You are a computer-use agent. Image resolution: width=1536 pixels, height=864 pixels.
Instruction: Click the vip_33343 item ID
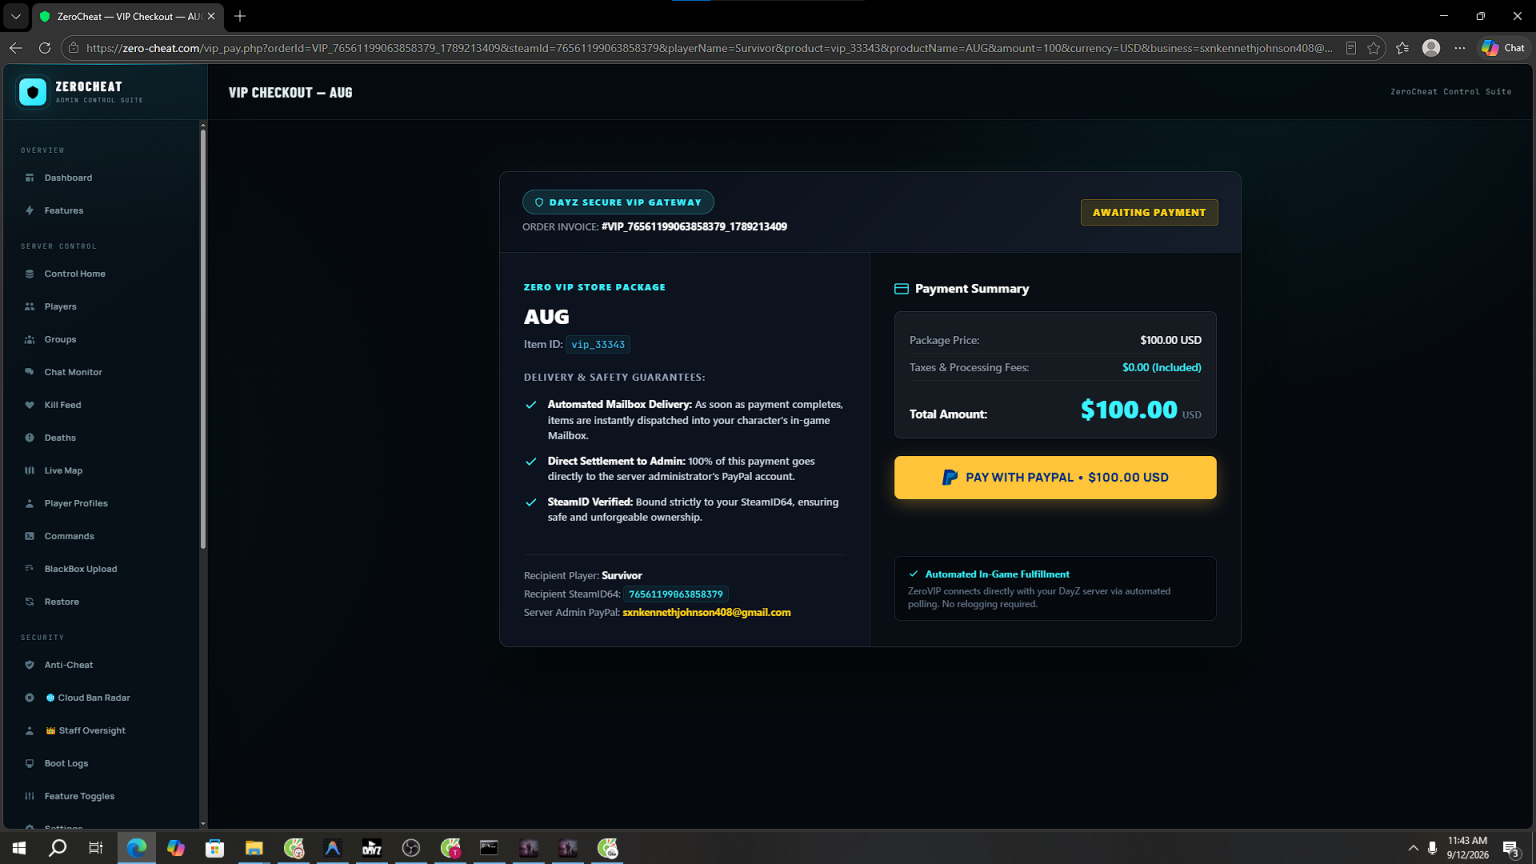coord(598,345)
